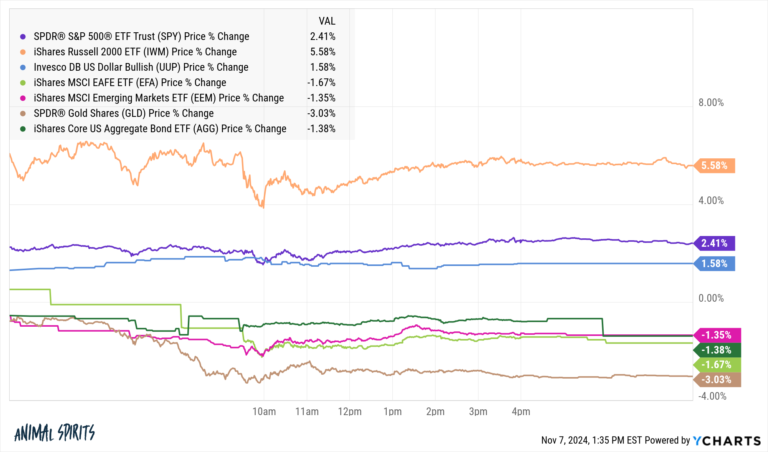Click the light green EFA legend dot
This screenshot has height=452, width=768.
[23, 83]
